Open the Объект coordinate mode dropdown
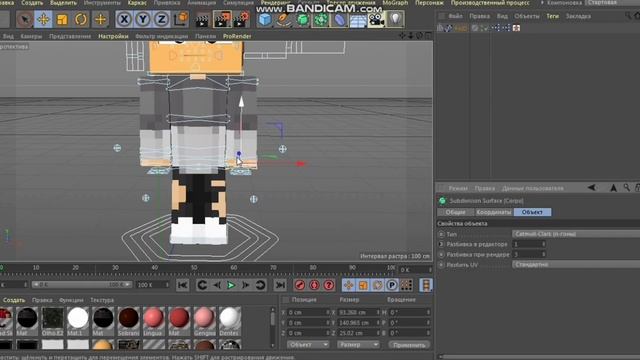The width and height of the screenshot is (640, 360). coord(308,344)
